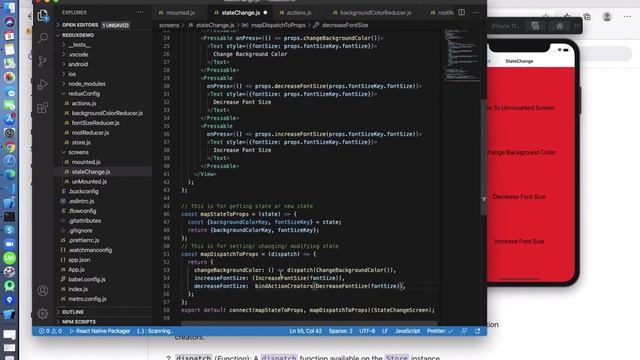This screenshot has width=640, height=360.
Task: Click the feedback icon in status bar
Action: [464, 331]
